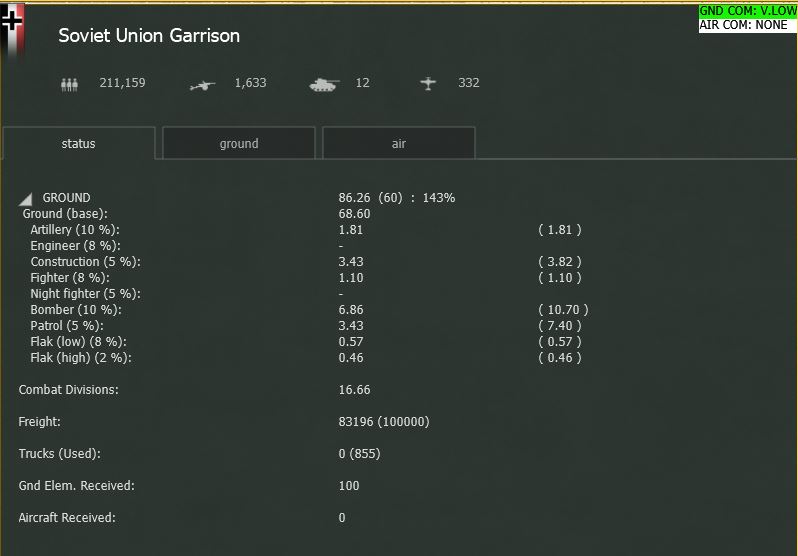This screenshot has width=798, height=556.
Task: Click the Engineer (8 %) row label
Action: coord(75,246)
